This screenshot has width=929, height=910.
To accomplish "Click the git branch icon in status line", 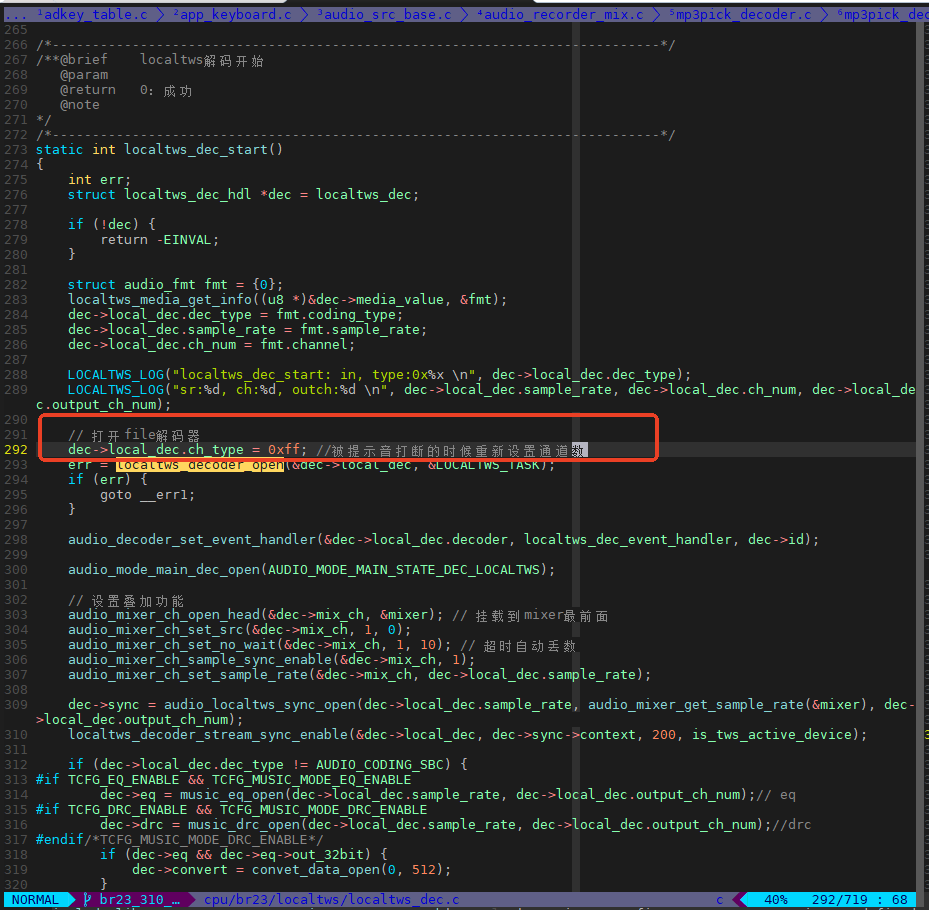I will pyautogui.click(x=87, y=899).
